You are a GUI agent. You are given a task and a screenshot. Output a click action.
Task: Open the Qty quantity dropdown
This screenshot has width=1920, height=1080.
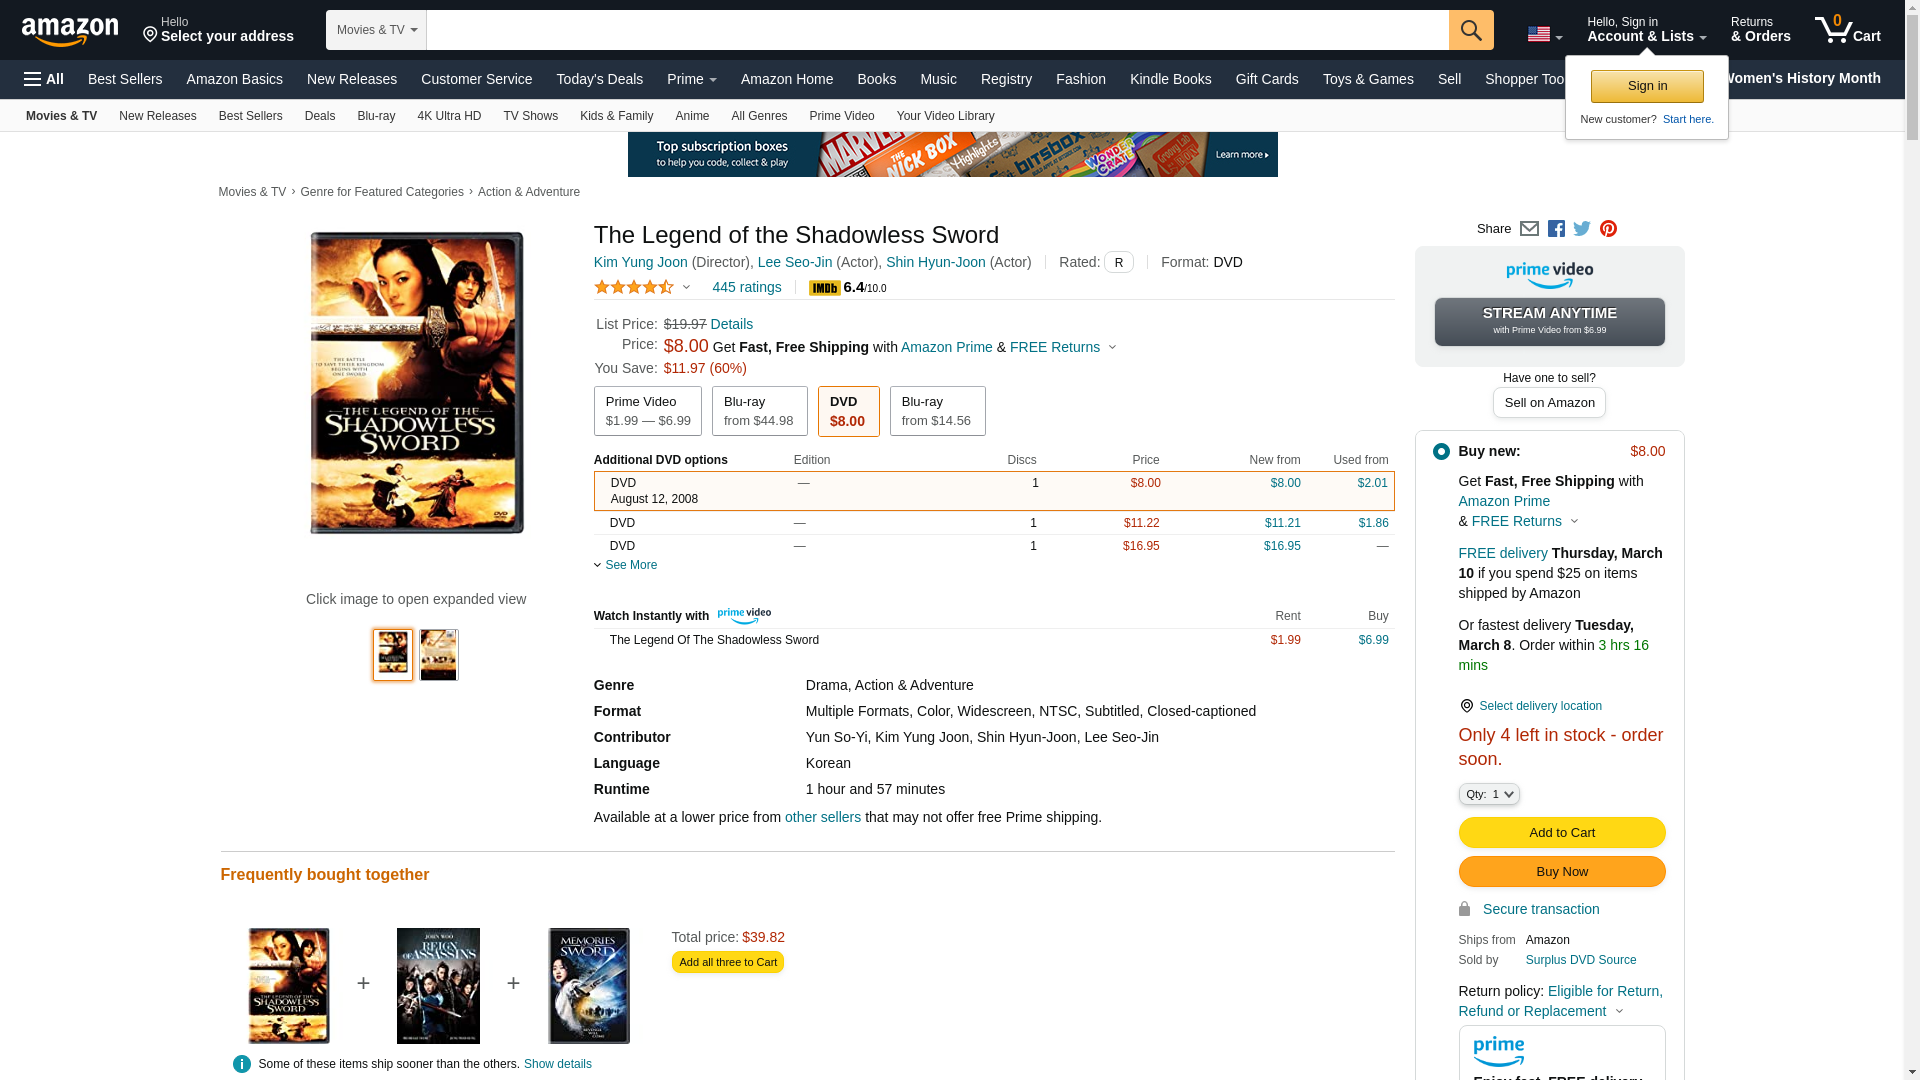pos(1488,794)
